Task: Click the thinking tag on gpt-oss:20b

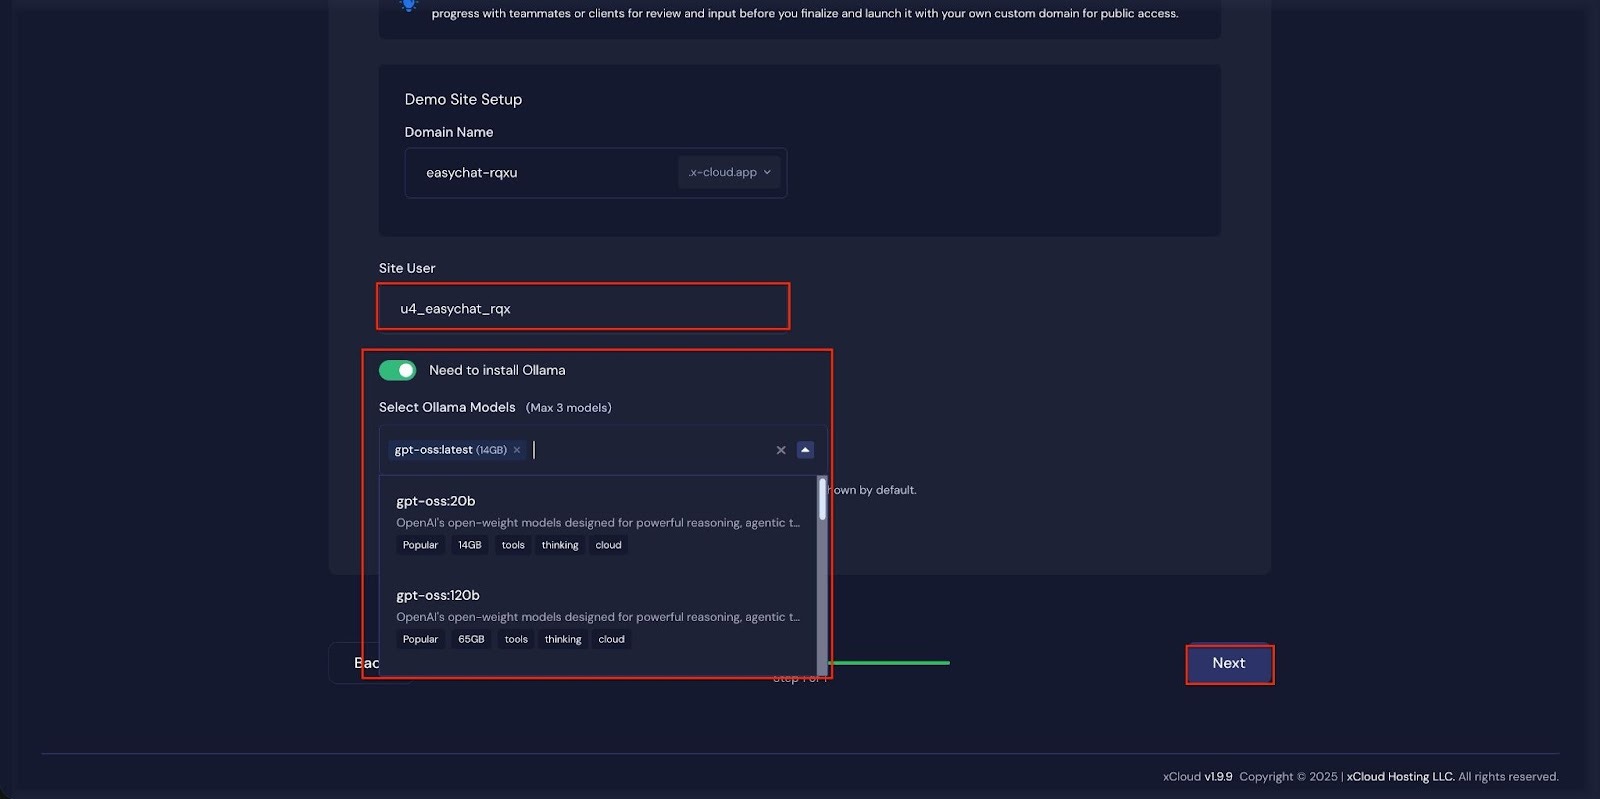Action: tap(560, 545)
